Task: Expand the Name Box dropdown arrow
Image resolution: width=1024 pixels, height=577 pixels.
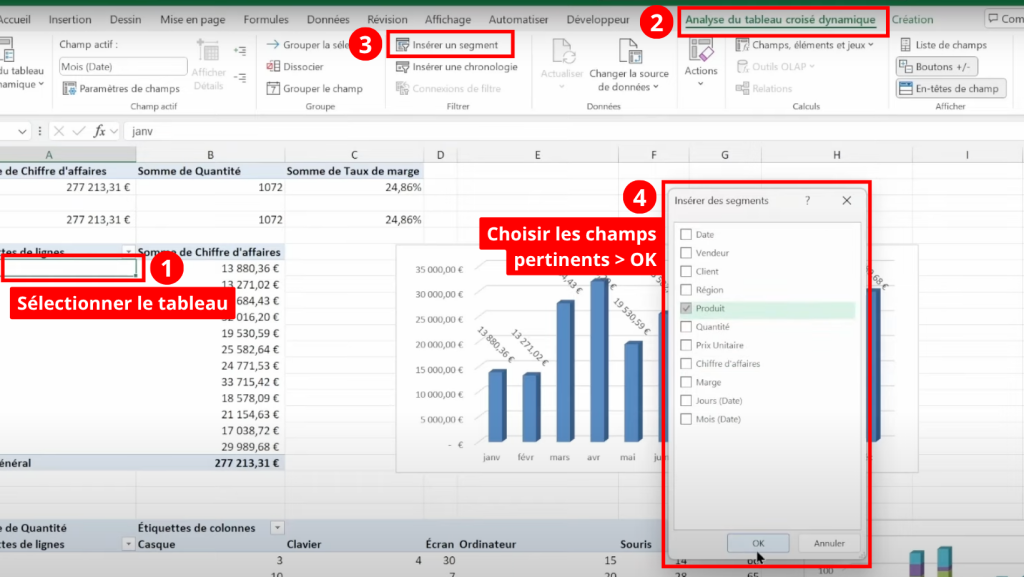Action: coord(22,131)
